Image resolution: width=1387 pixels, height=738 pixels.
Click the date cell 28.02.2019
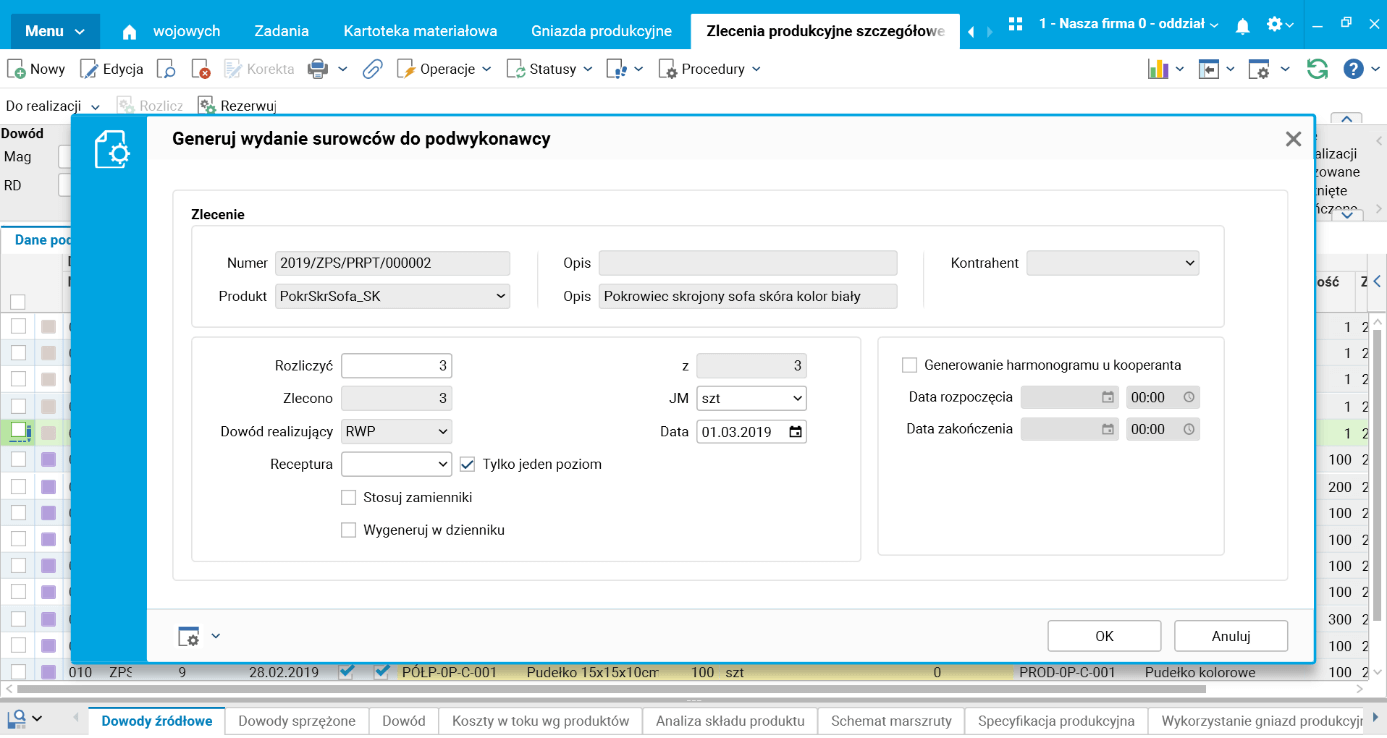(x=284, y=672)
